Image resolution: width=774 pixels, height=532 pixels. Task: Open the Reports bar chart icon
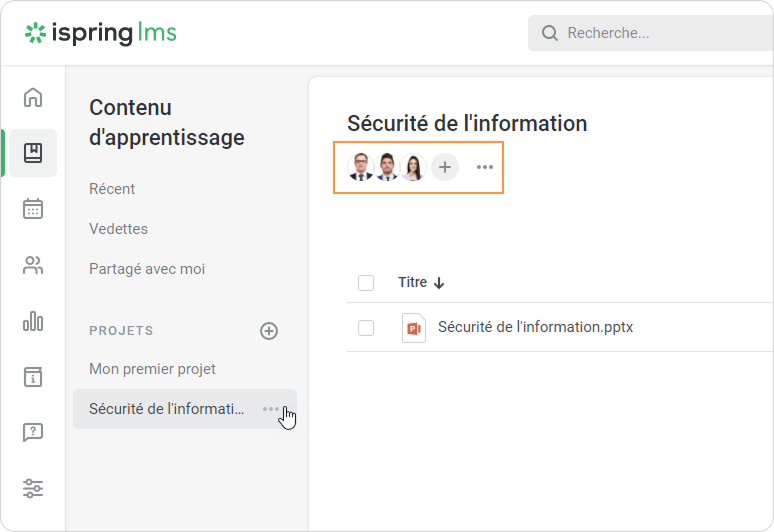[33, 321]
